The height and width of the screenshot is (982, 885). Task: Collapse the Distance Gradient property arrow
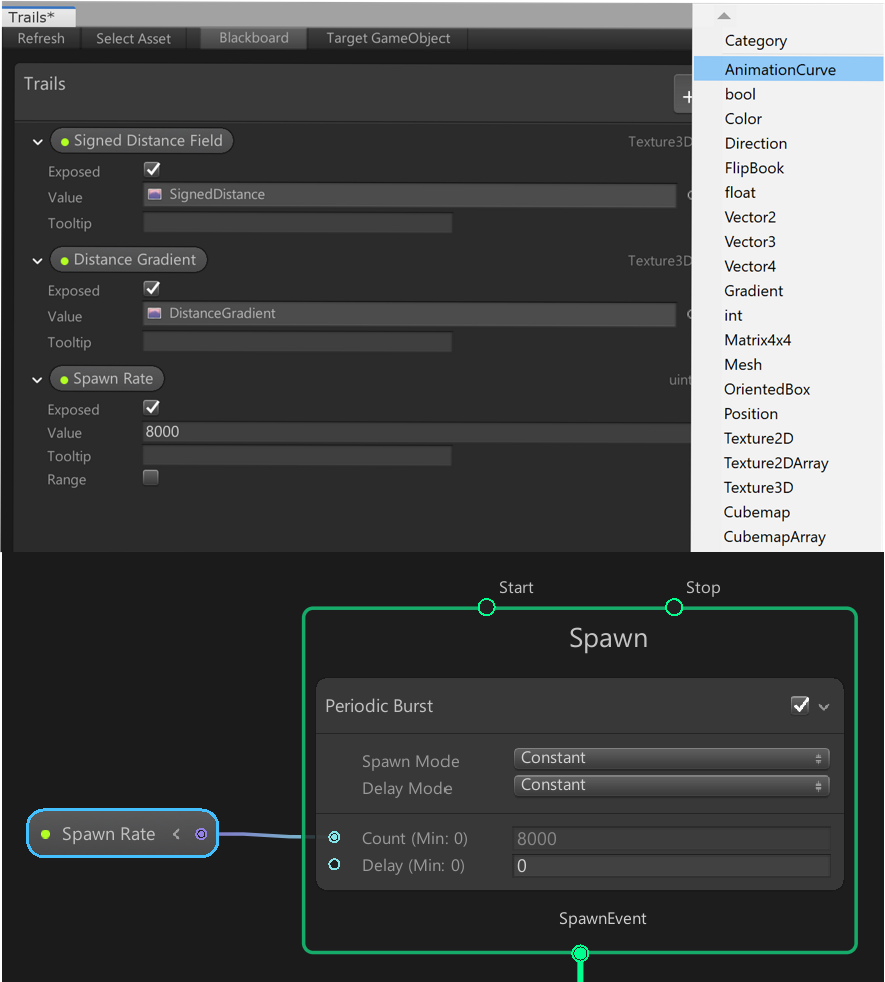(38, 261)
